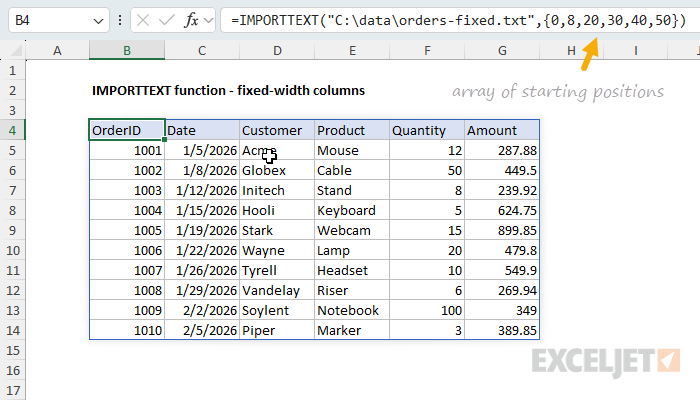Click the Cancel (X) formula icon

click(143, 20)
